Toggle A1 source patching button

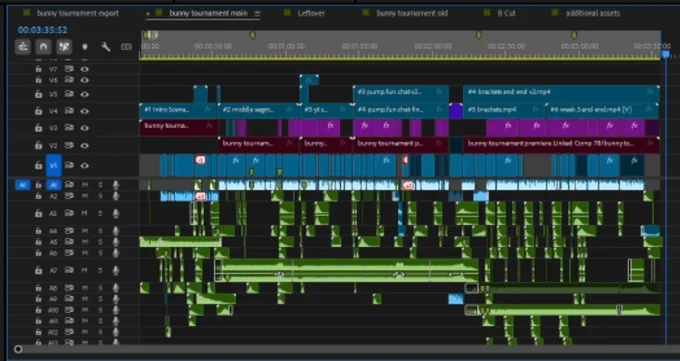pos(23,185)
